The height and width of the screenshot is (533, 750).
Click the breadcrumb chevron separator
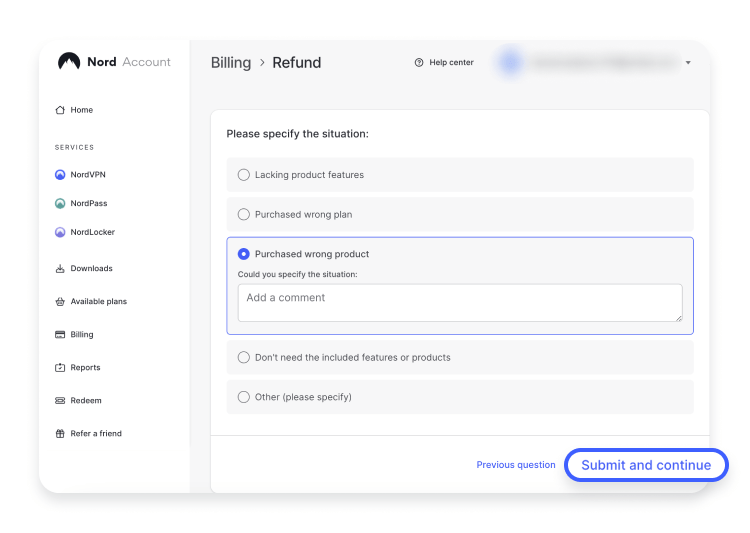point(262,63)
